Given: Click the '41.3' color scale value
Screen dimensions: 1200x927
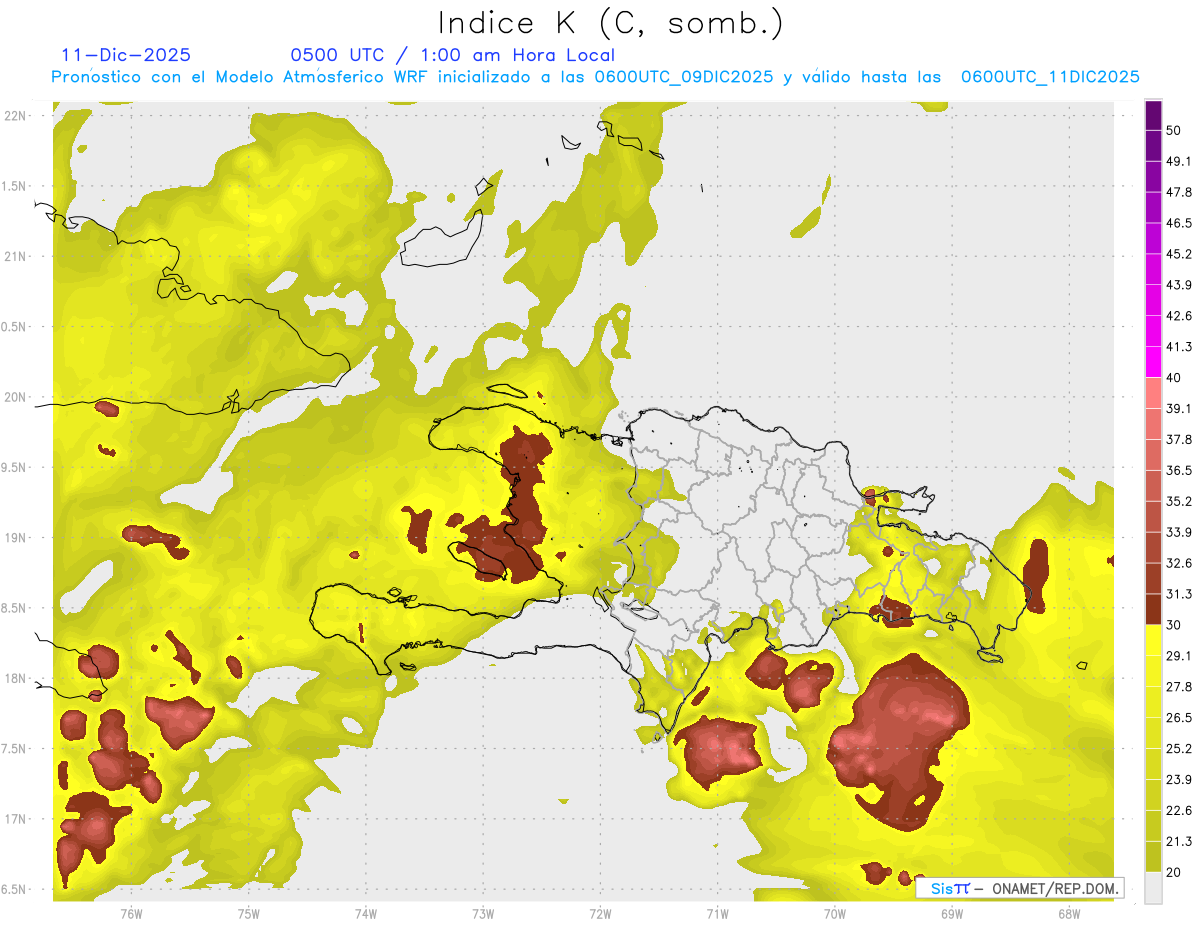Looking at the screenshot, I should pyautogui.click(x=1180, y=347).
